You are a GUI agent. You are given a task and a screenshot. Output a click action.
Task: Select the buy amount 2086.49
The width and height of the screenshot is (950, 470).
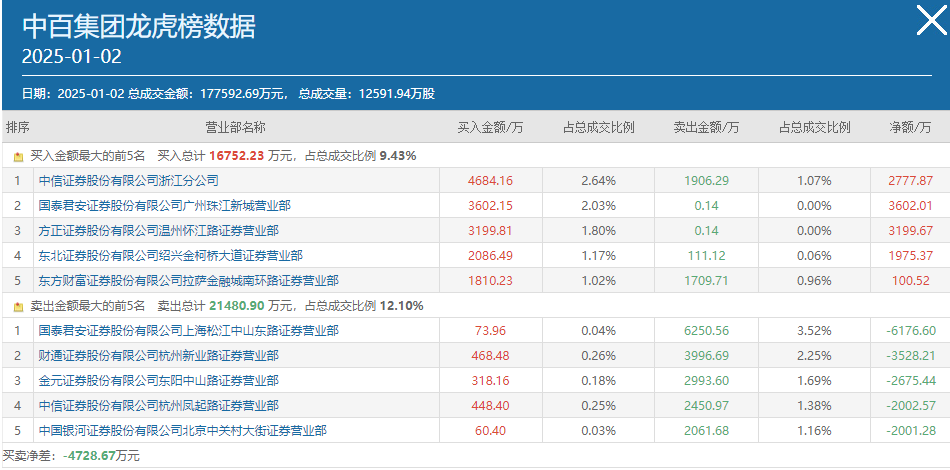[x=490, y=256]
